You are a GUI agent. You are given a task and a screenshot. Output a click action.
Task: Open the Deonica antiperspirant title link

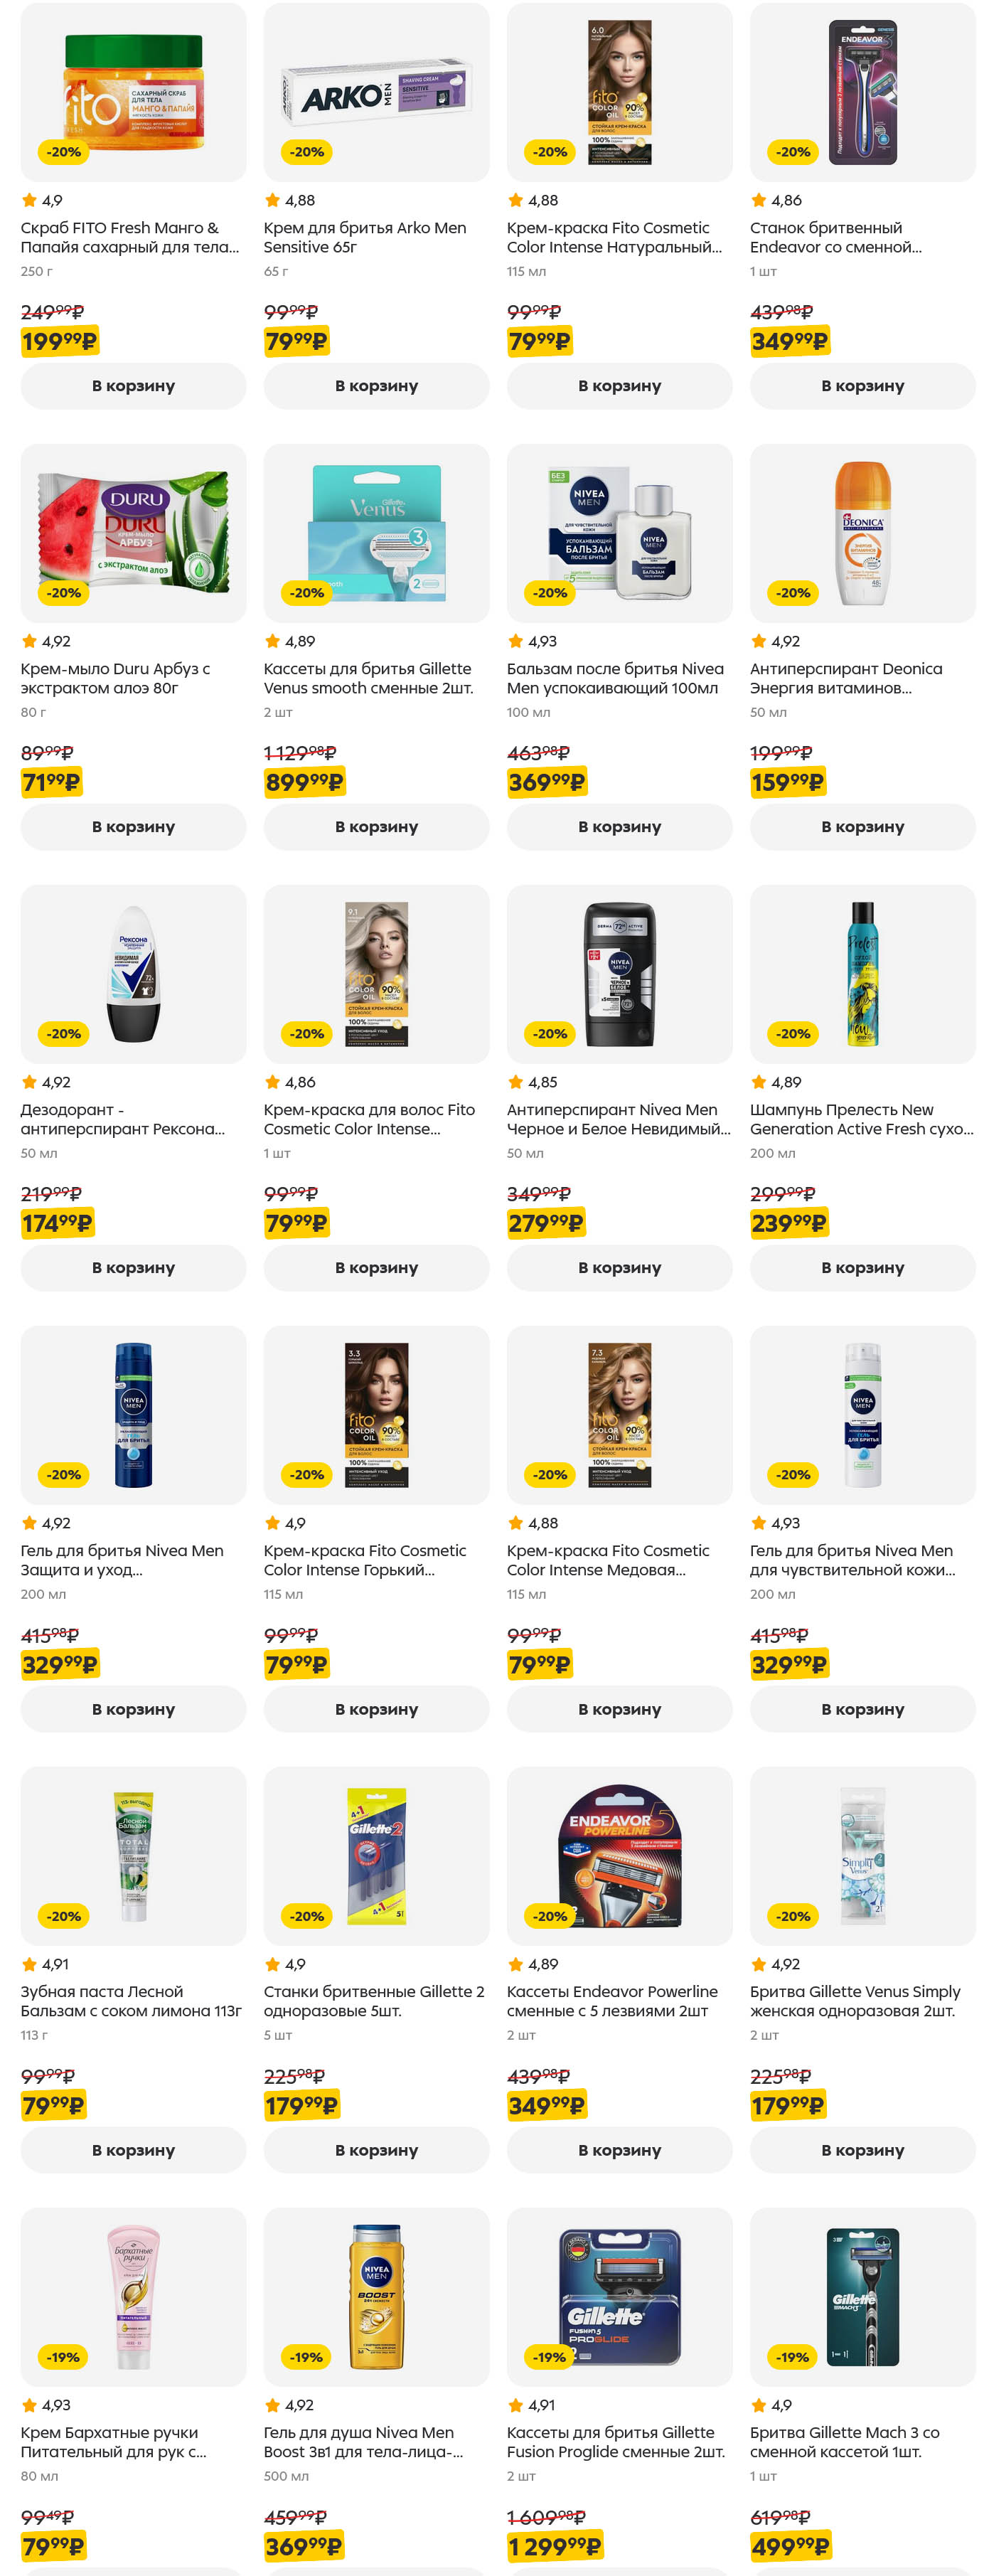(x=845, y=678)
